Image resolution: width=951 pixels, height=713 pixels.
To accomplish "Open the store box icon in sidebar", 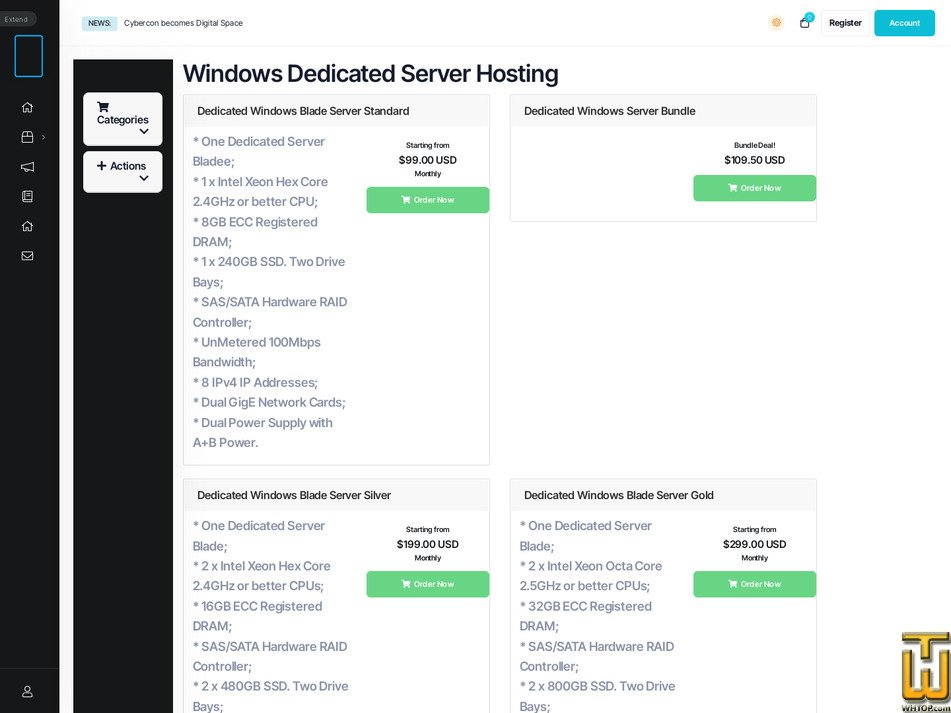I will tap(27, 137).
